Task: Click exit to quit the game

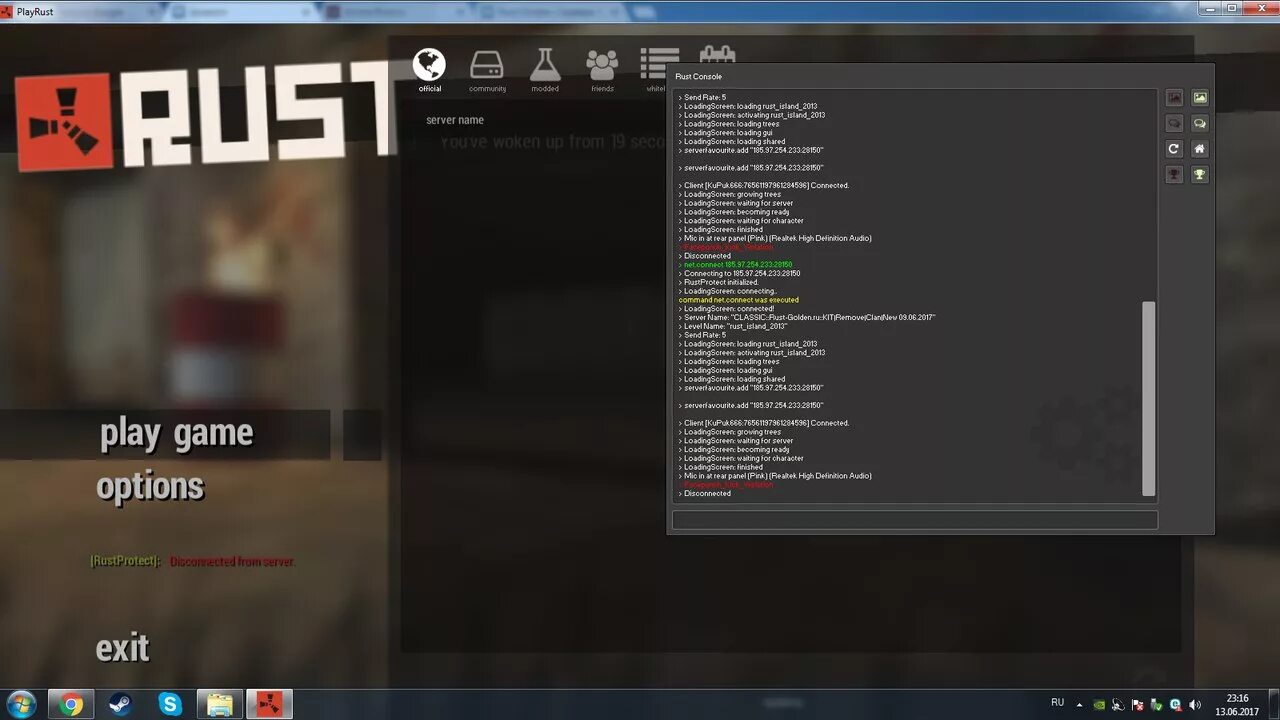Action: point(122,648)
